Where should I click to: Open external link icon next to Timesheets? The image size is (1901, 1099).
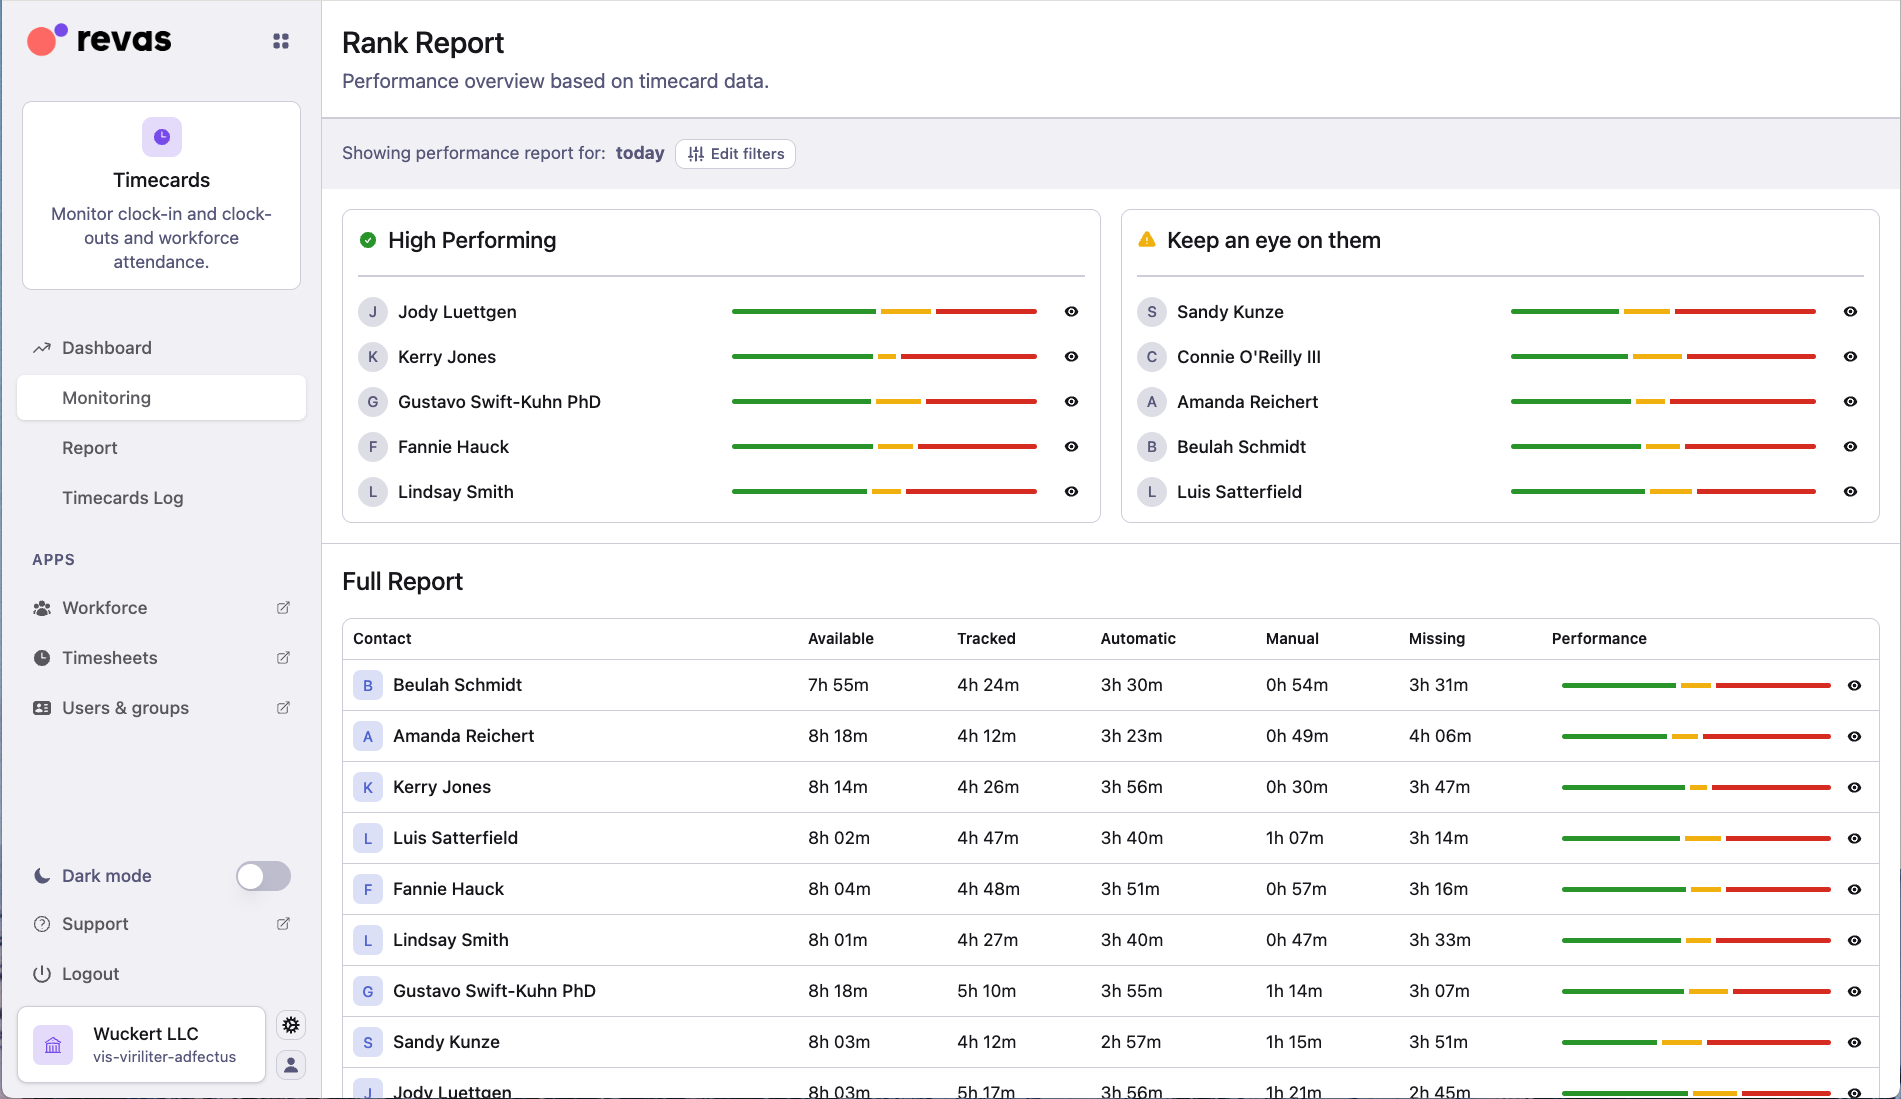[283, 657]
